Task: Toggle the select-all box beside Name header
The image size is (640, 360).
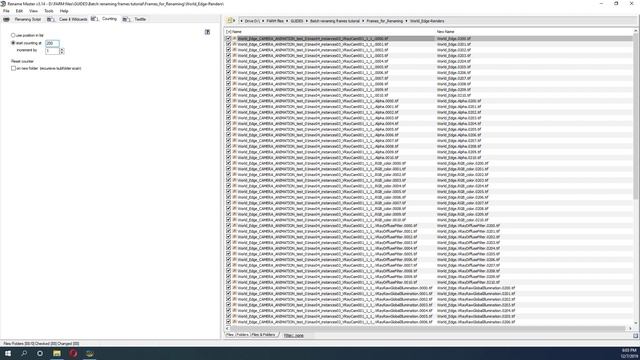Action: (x=228, y=31)
